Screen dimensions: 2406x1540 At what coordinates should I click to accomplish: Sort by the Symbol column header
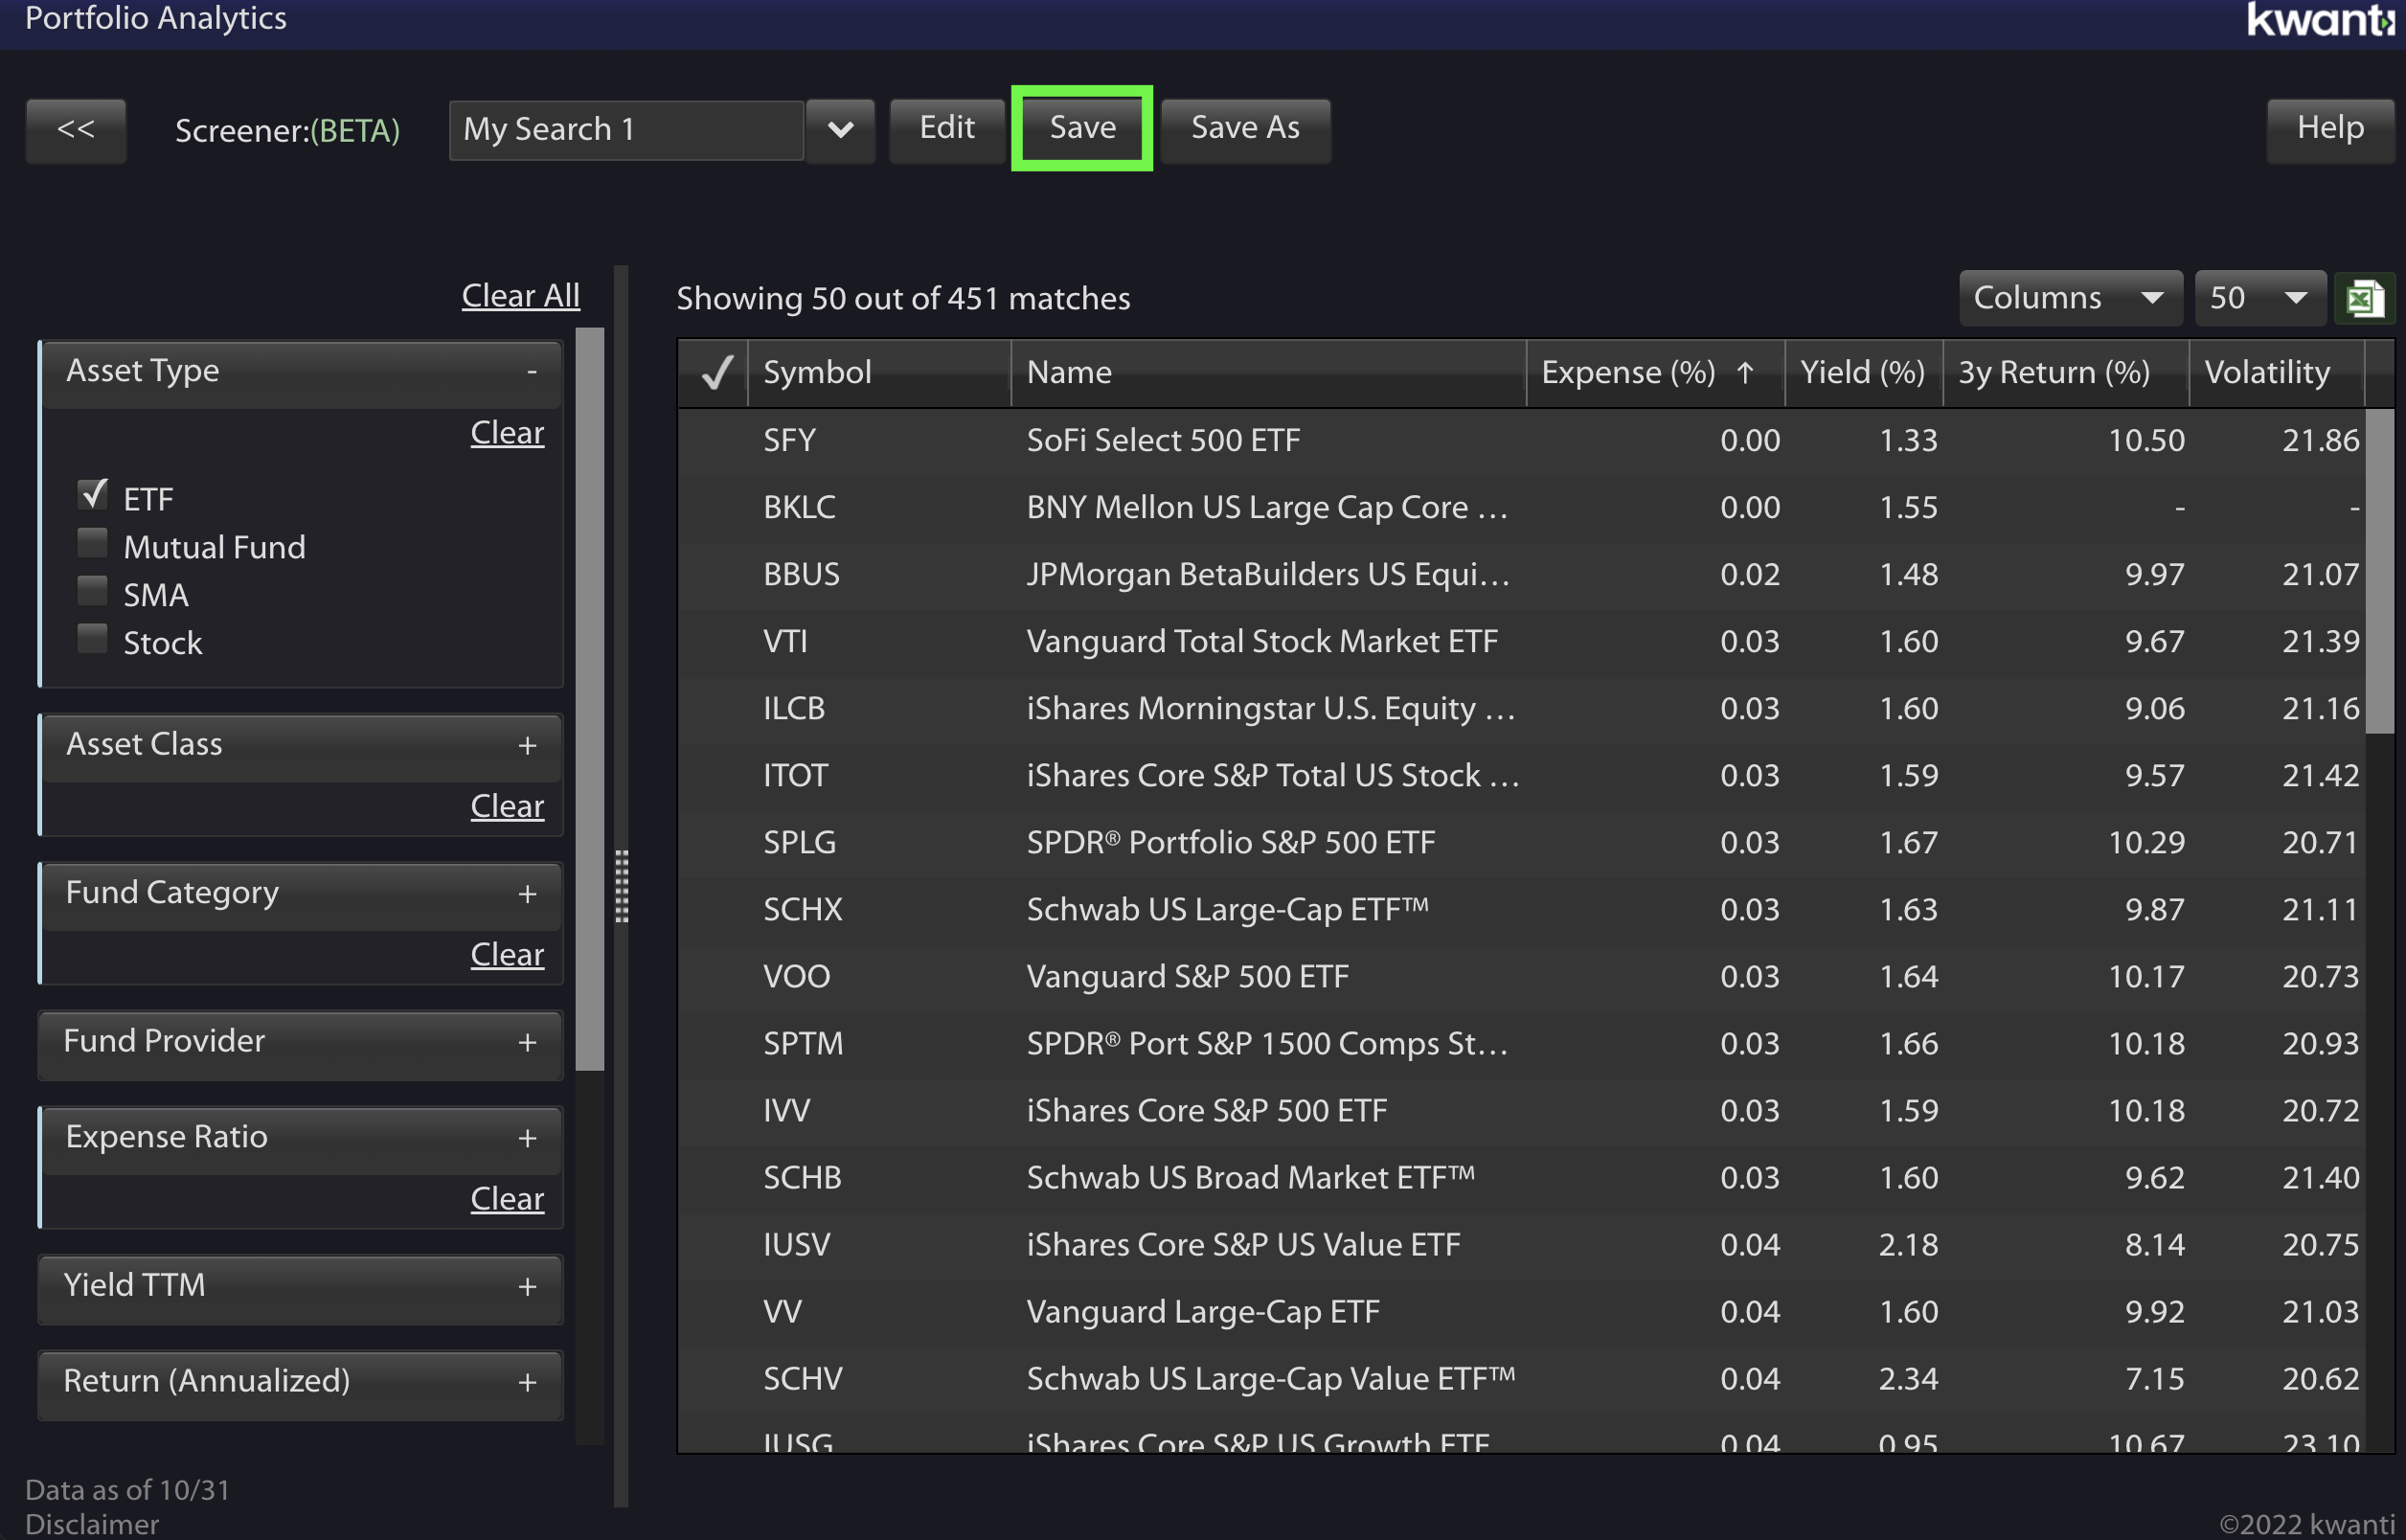[x=880, y=373]
